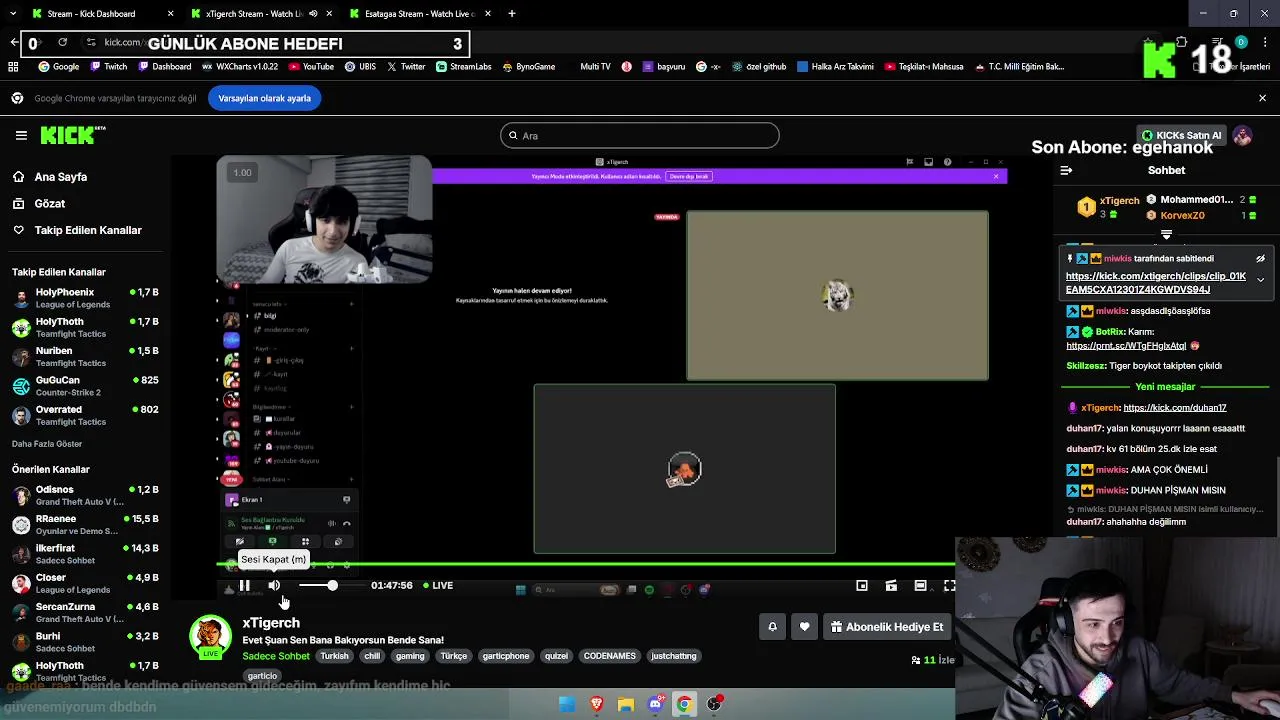Open xTigerch channel avatar
The image size is (1280, 720).
click(x=210, y=637)
